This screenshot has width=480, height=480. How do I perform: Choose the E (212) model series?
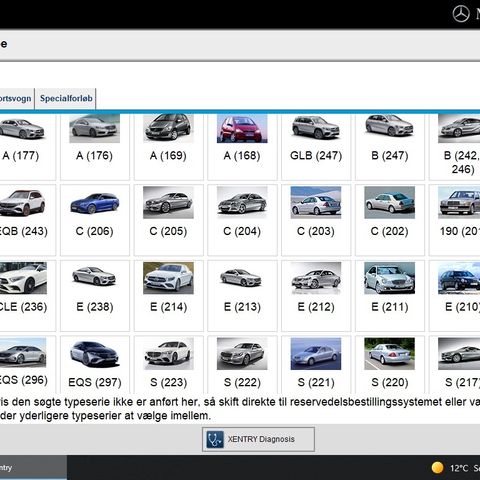(316, 296)
